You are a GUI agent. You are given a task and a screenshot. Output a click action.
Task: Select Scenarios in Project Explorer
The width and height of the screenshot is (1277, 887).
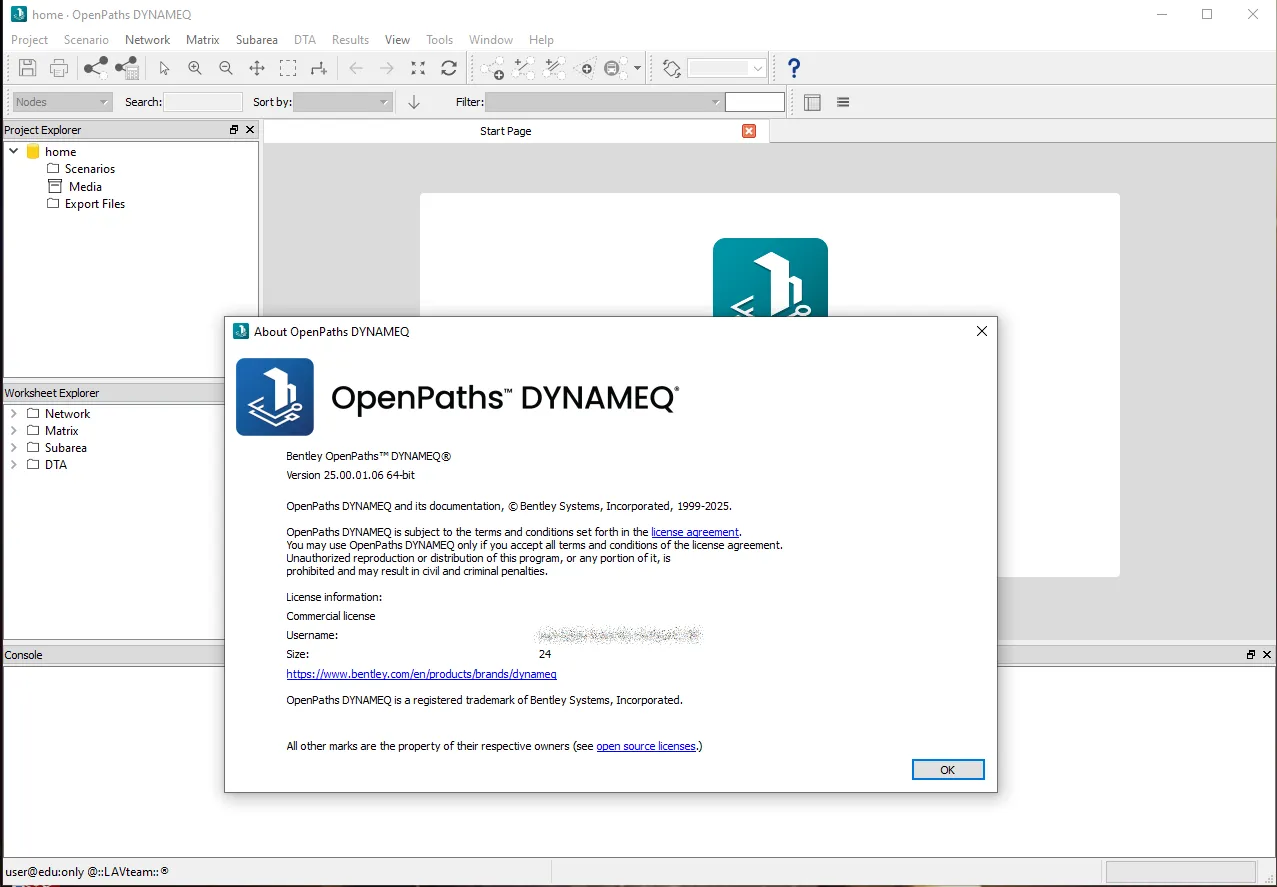point(90,169)
